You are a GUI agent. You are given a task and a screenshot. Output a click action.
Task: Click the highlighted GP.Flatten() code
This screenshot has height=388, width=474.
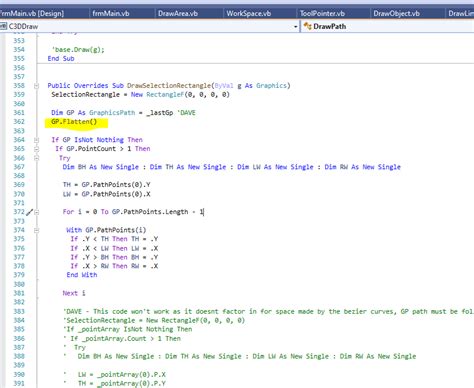74,122
